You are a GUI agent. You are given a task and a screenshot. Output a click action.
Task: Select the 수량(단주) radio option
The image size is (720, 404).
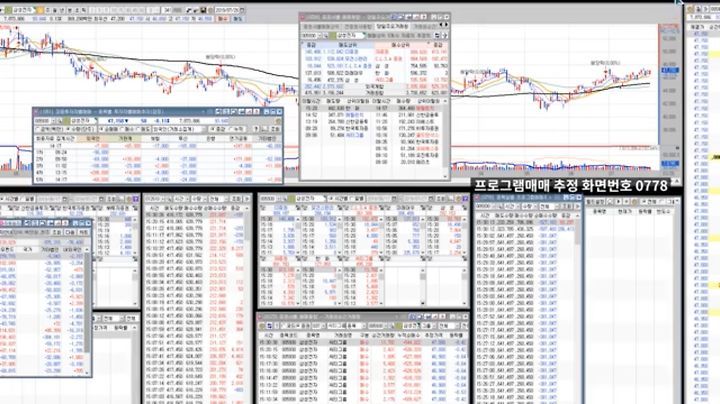[x=80, y=129]
